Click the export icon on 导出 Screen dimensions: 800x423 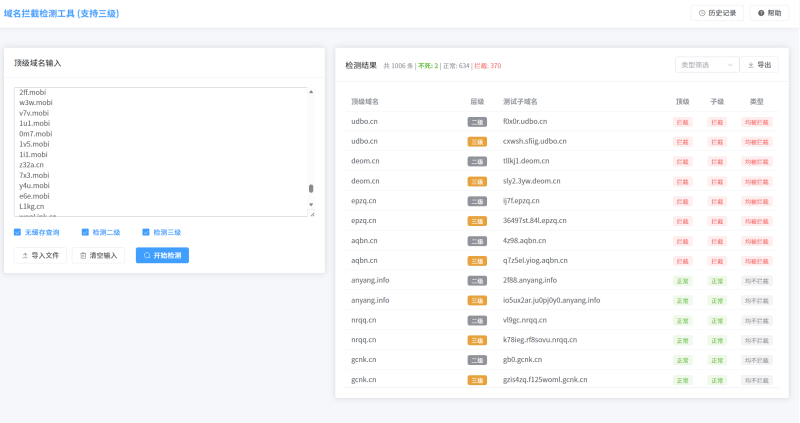coord(751,65)
